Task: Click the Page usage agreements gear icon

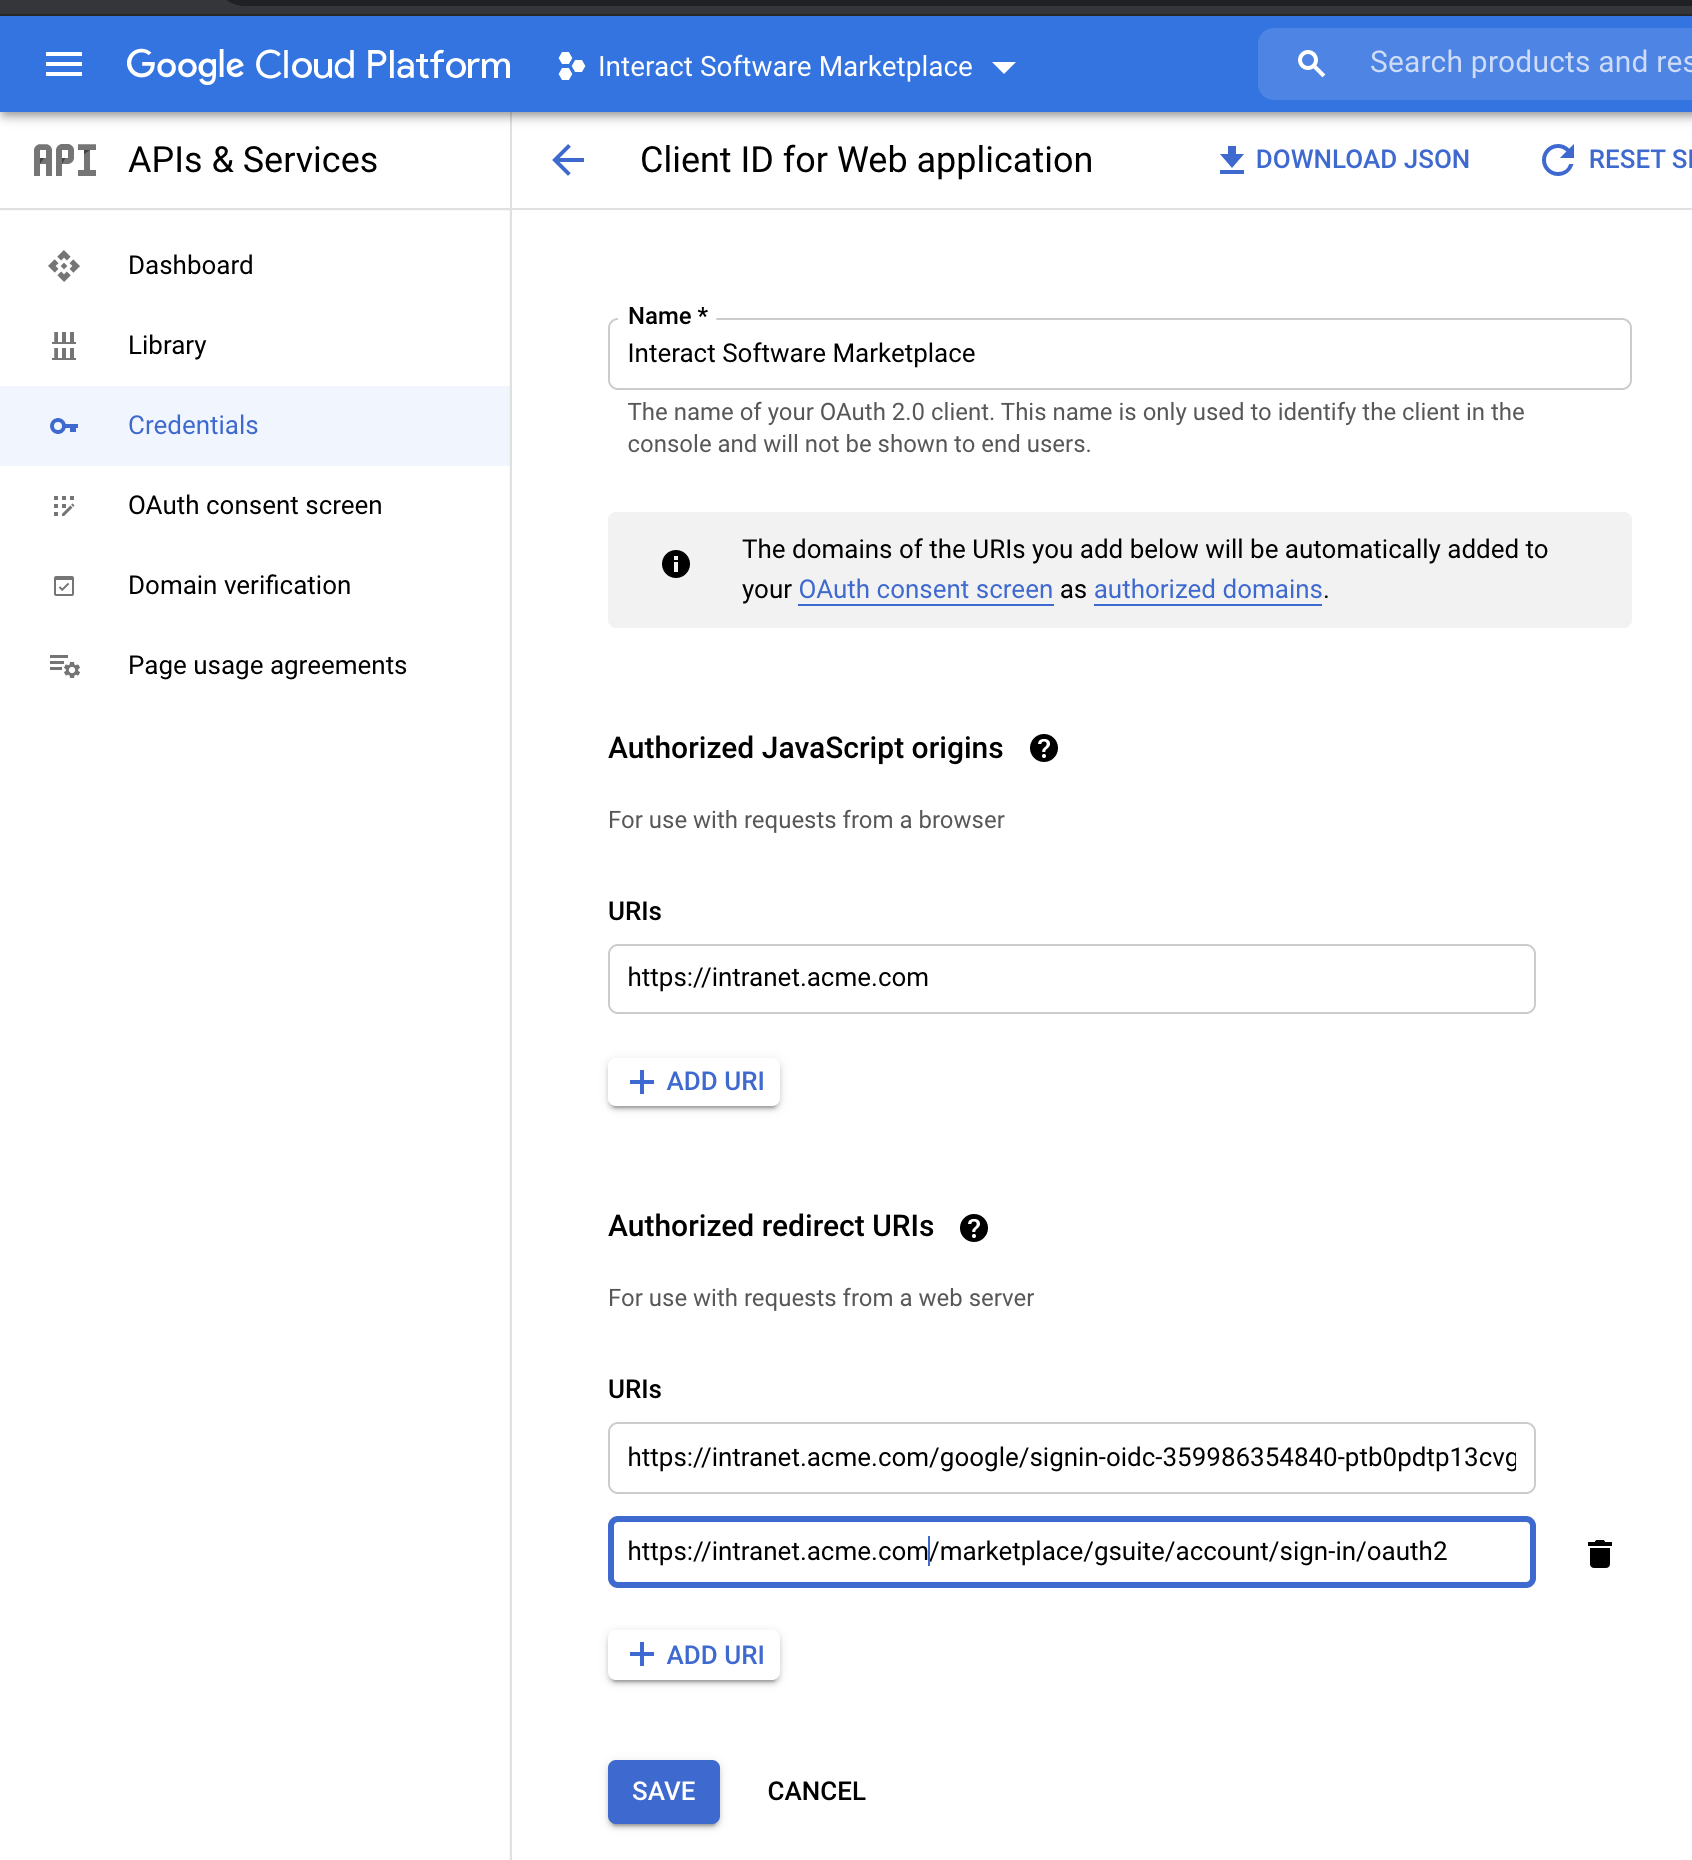Action: (x=64, y=666)
